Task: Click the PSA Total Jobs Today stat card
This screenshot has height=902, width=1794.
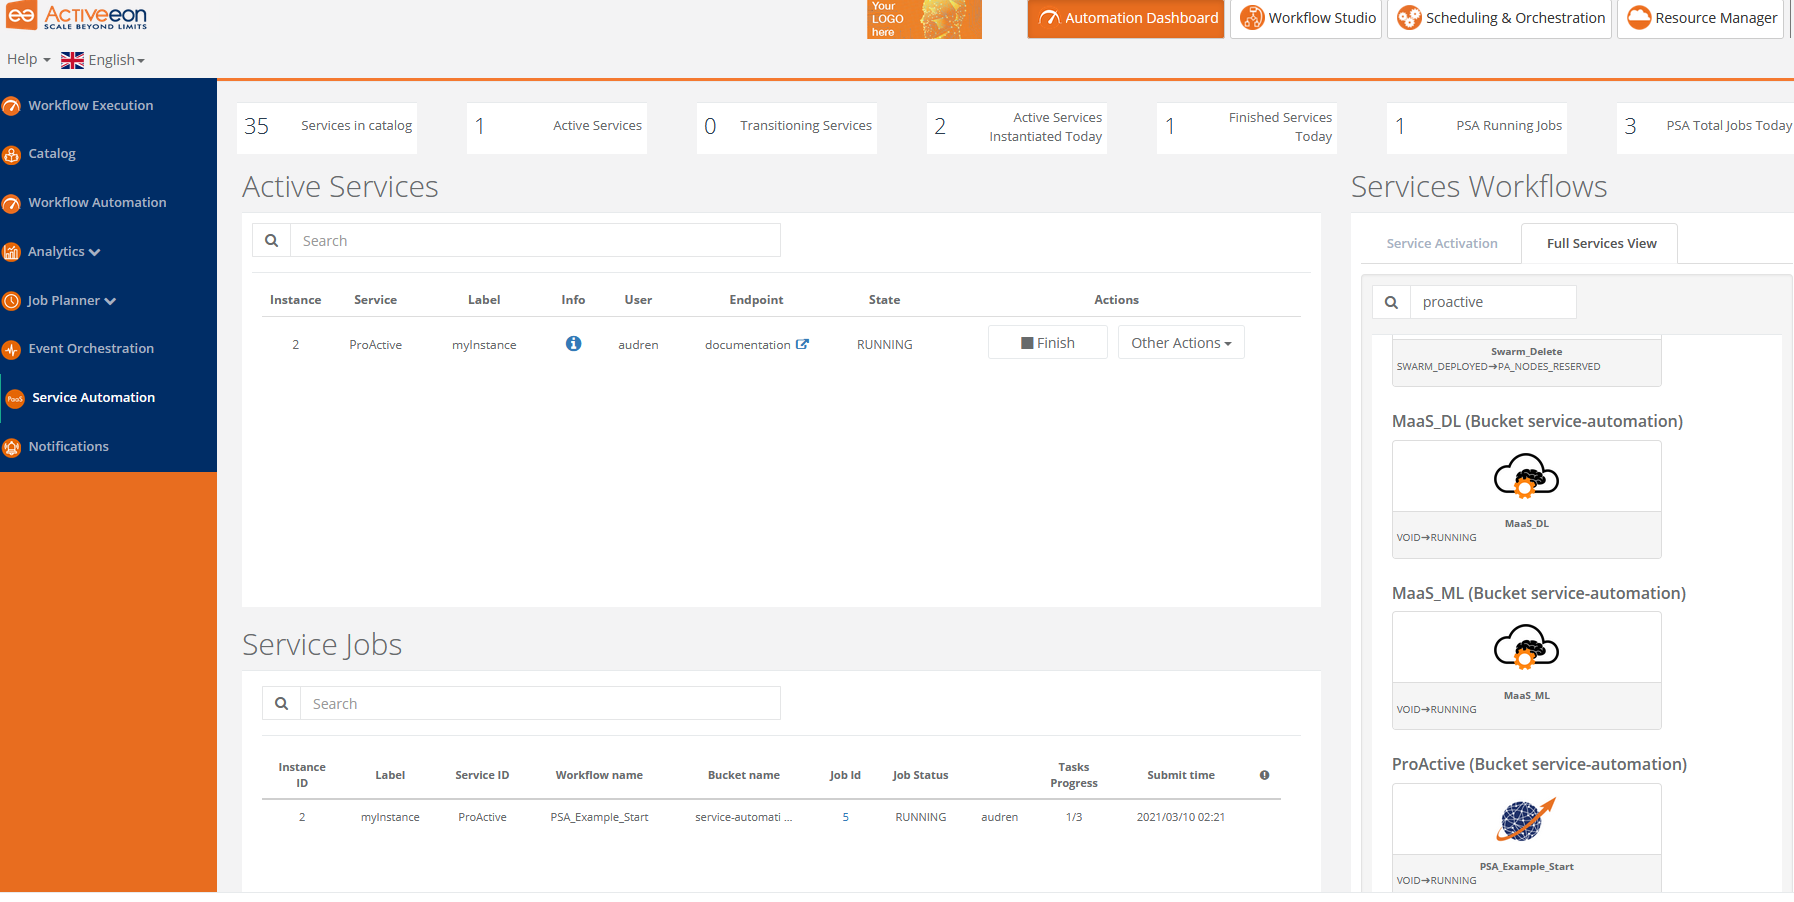Action: point(1706,128)
